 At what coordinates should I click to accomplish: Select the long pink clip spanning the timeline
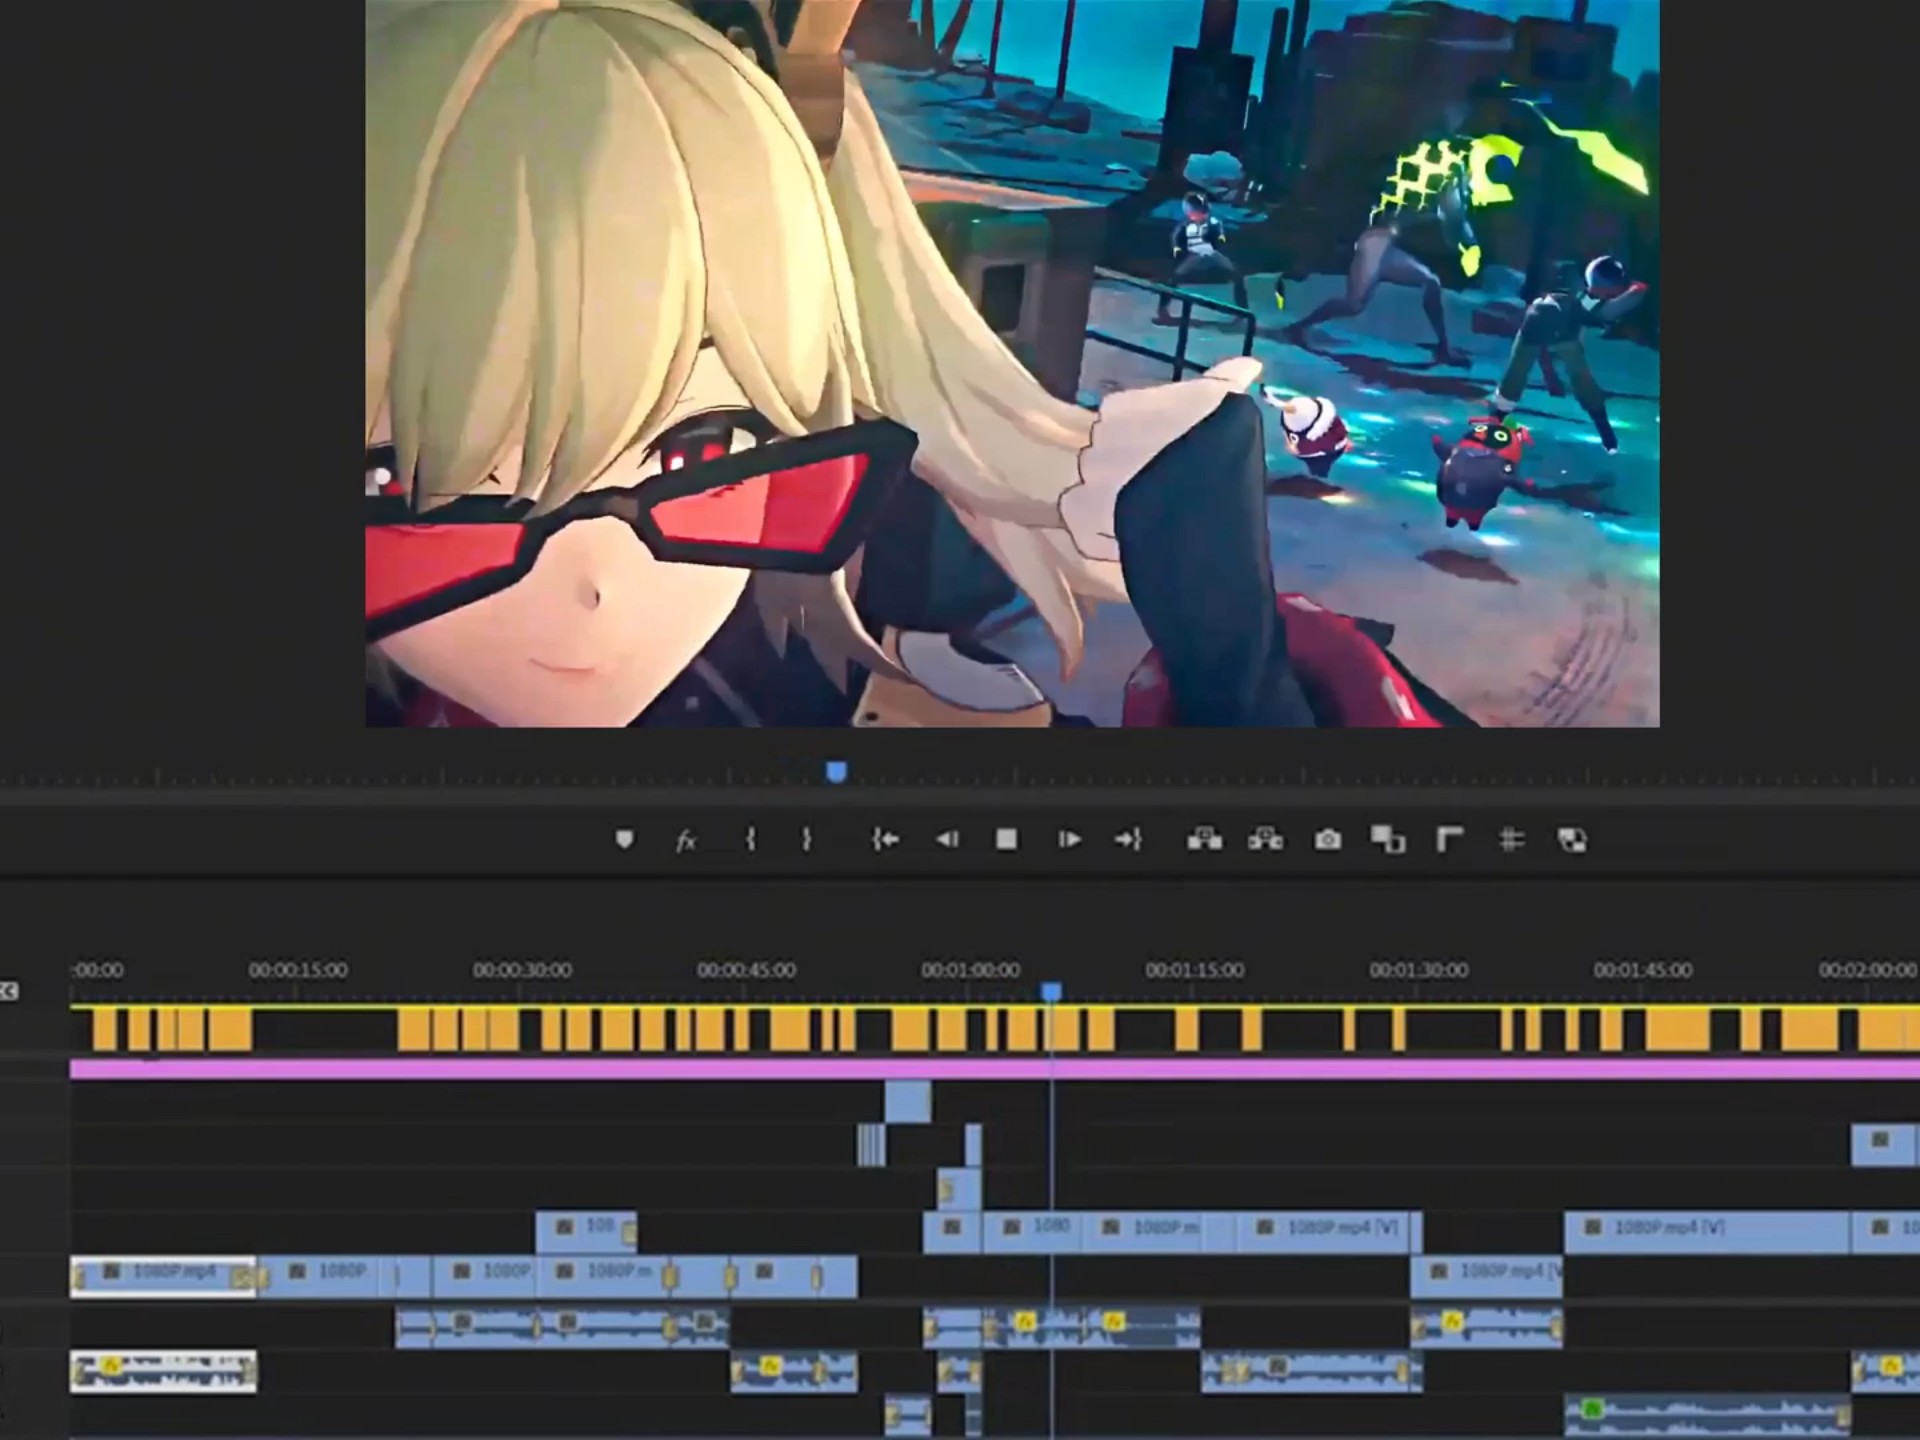tap(995, 1069)
